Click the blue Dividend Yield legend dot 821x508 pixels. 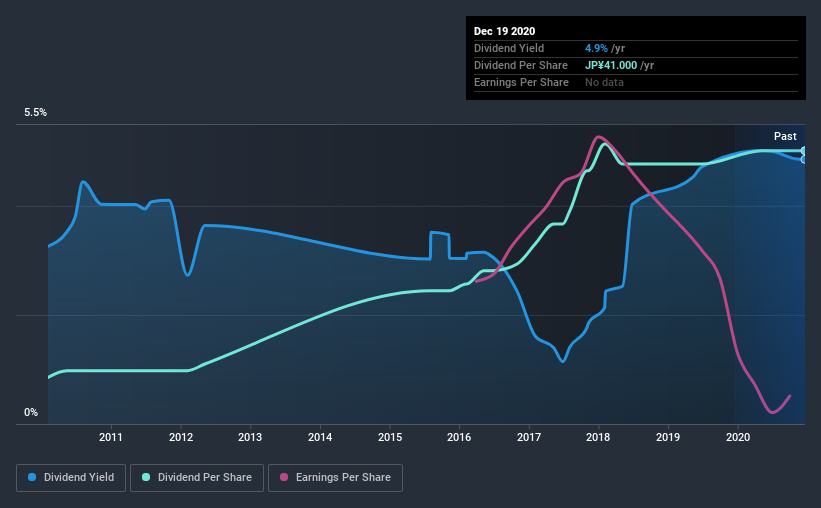pos(33,478)
